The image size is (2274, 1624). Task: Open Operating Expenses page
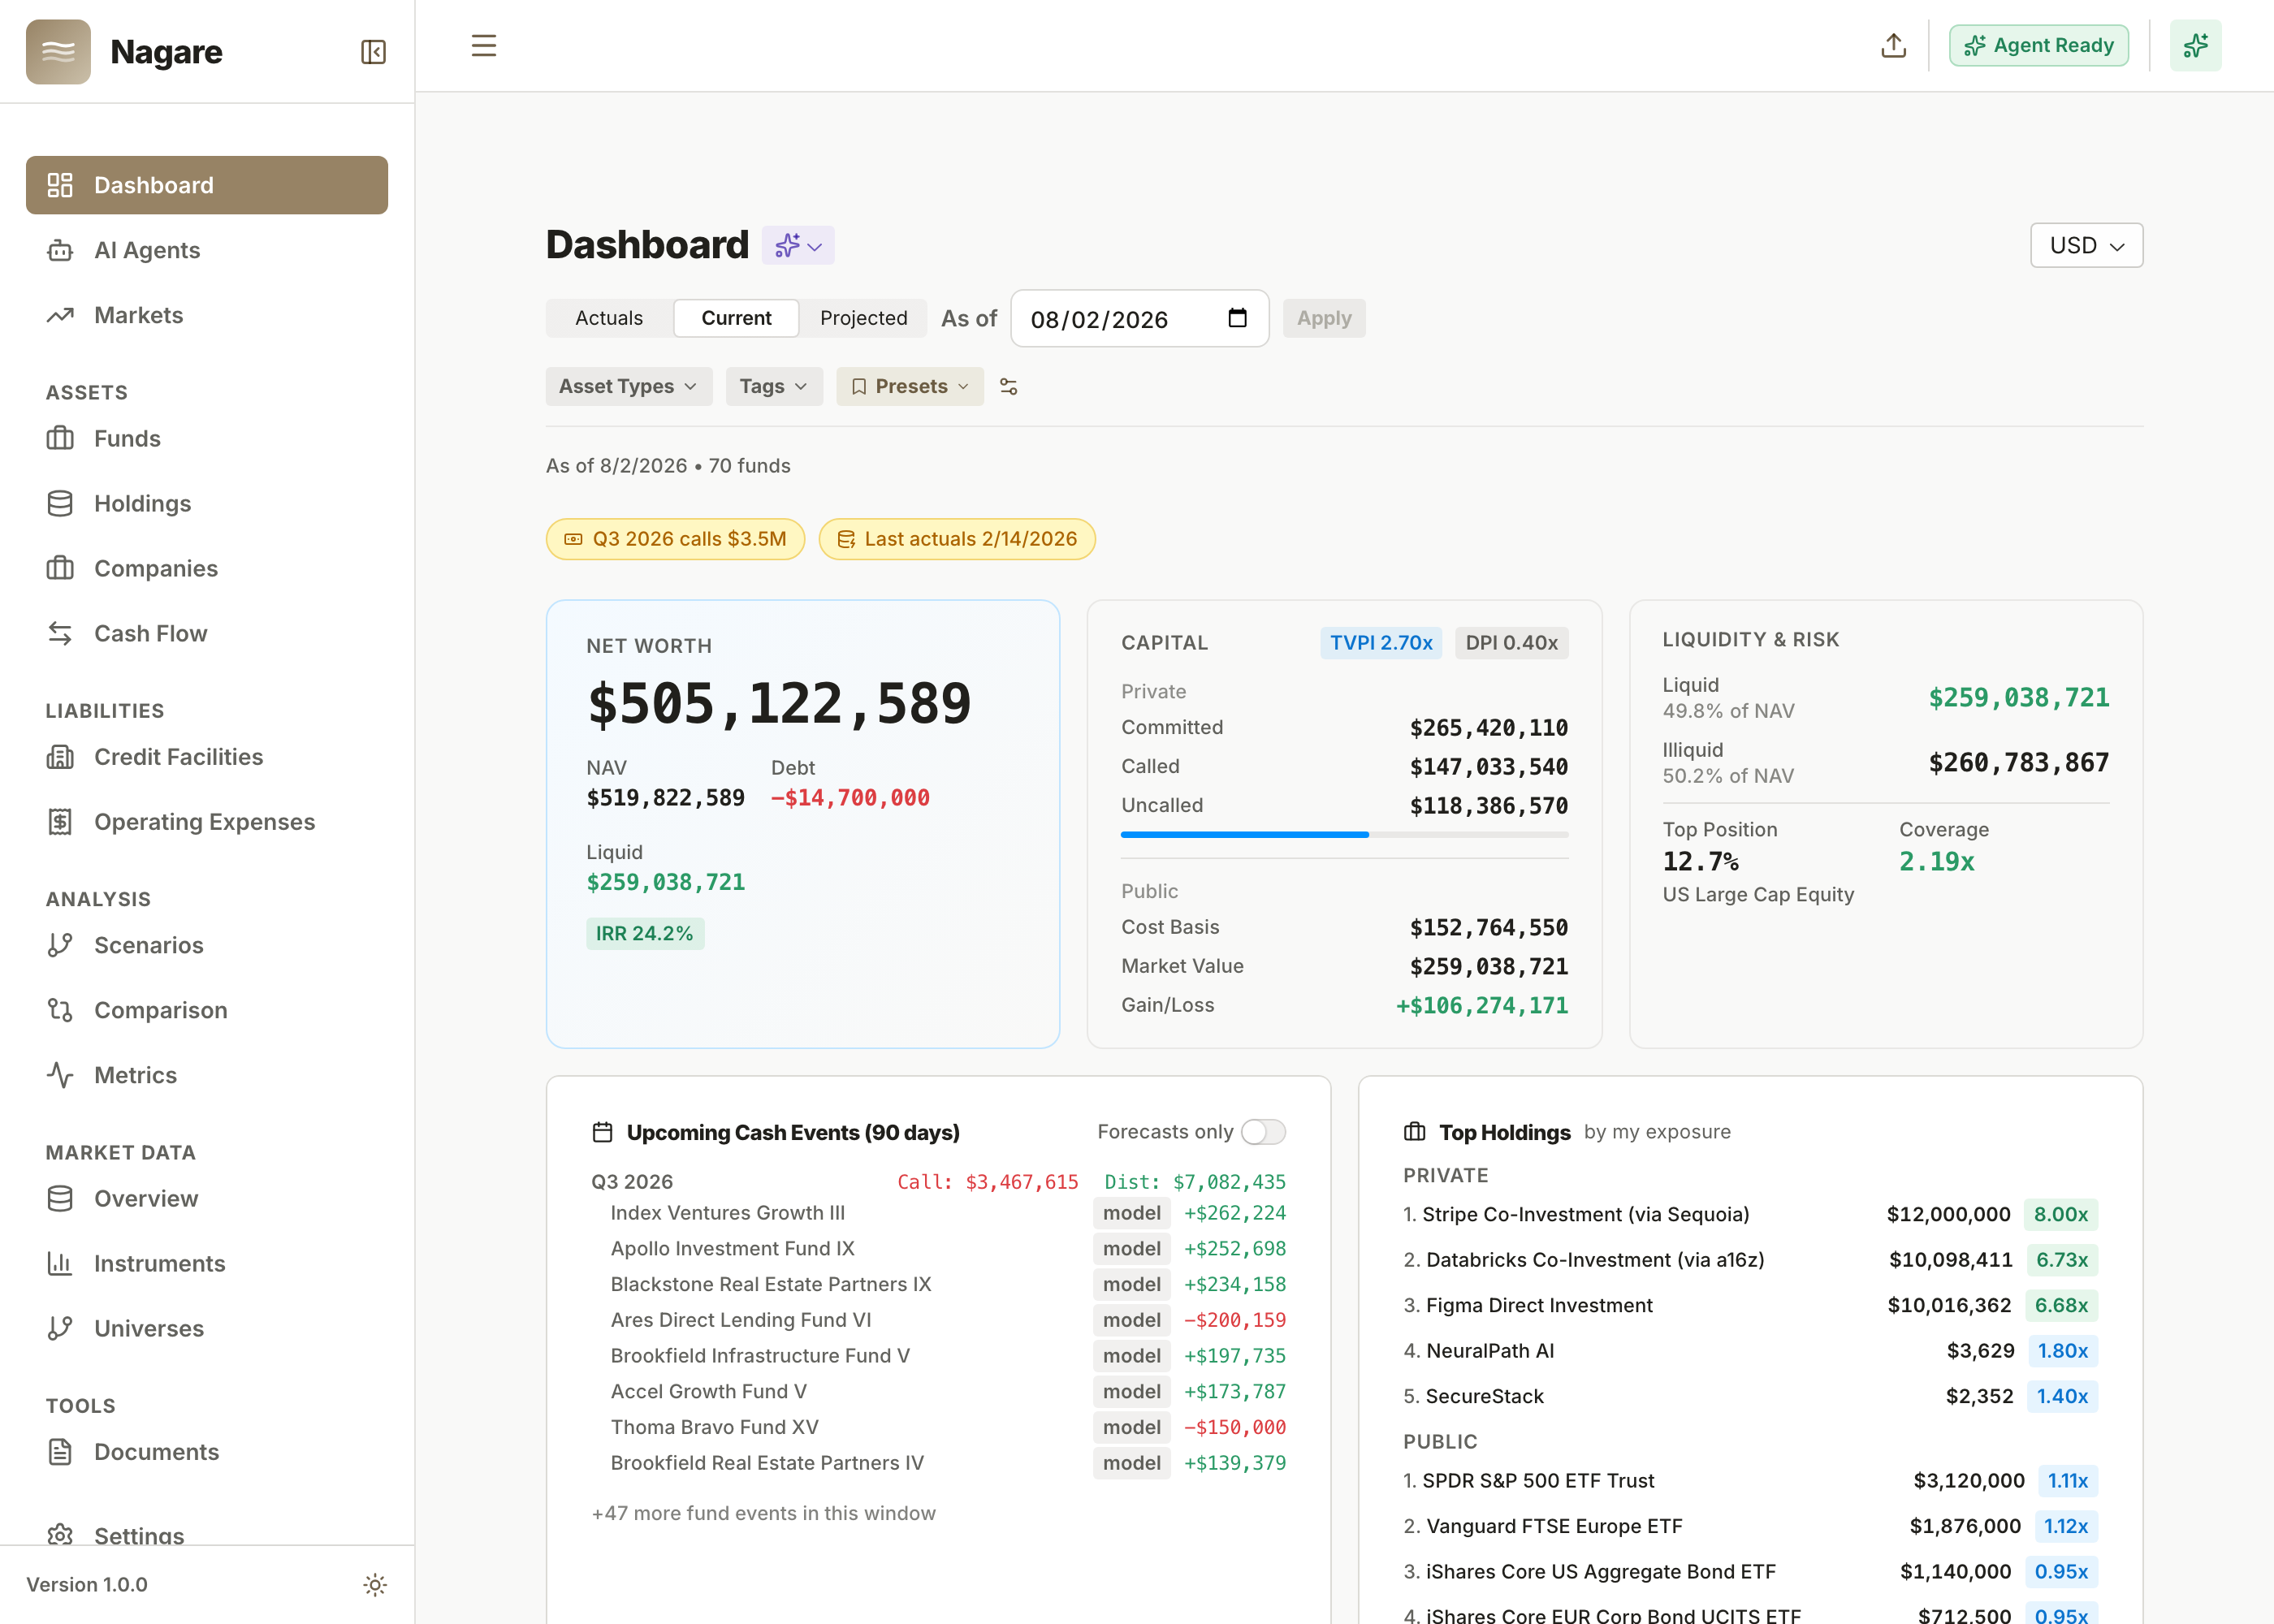tap(207, 822)
